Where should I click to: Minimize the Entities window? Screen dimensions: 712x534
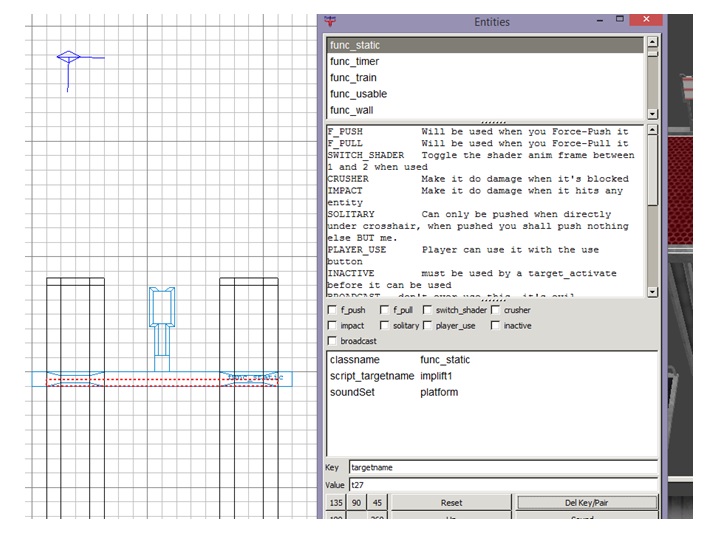click(600, 20)
